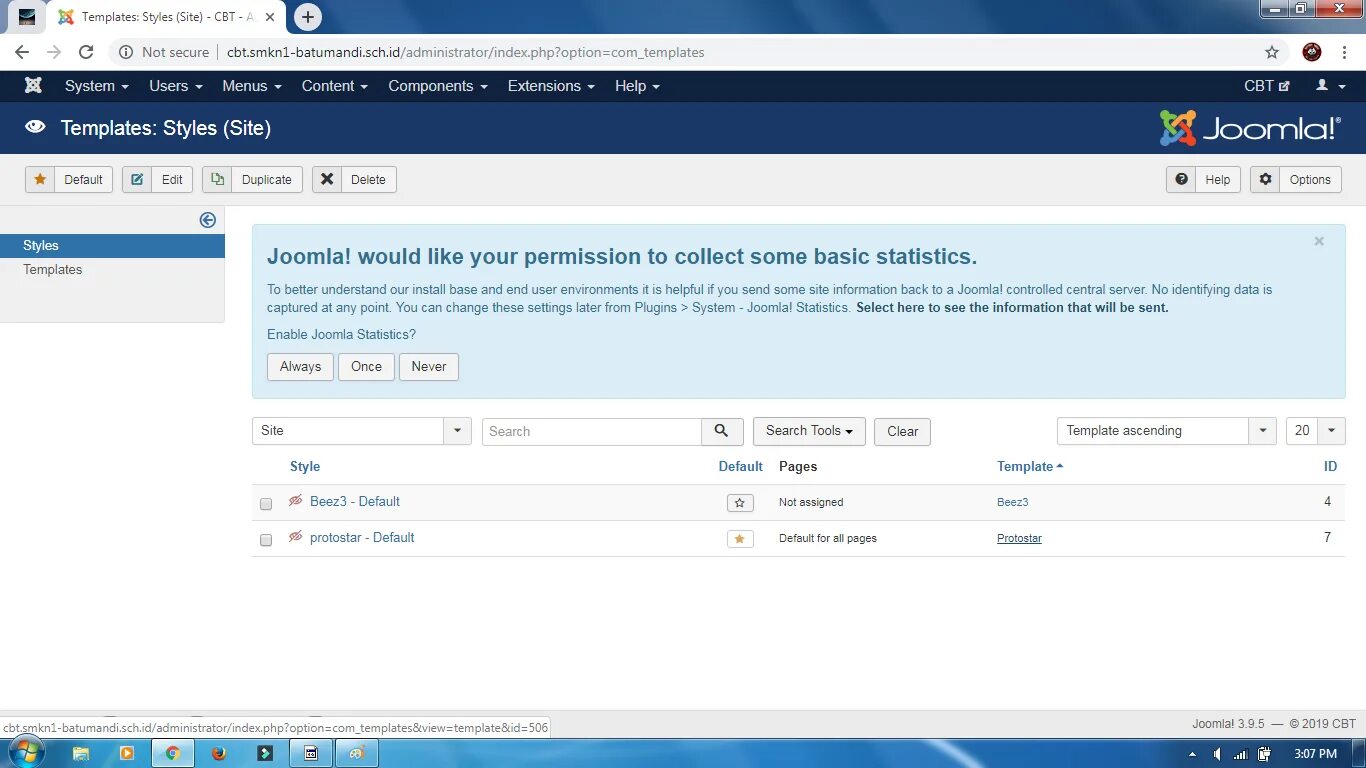This screenshot has width=1366, height=768.
Task: Launch Firefox from the taskbar
Action: pos(219,753)
